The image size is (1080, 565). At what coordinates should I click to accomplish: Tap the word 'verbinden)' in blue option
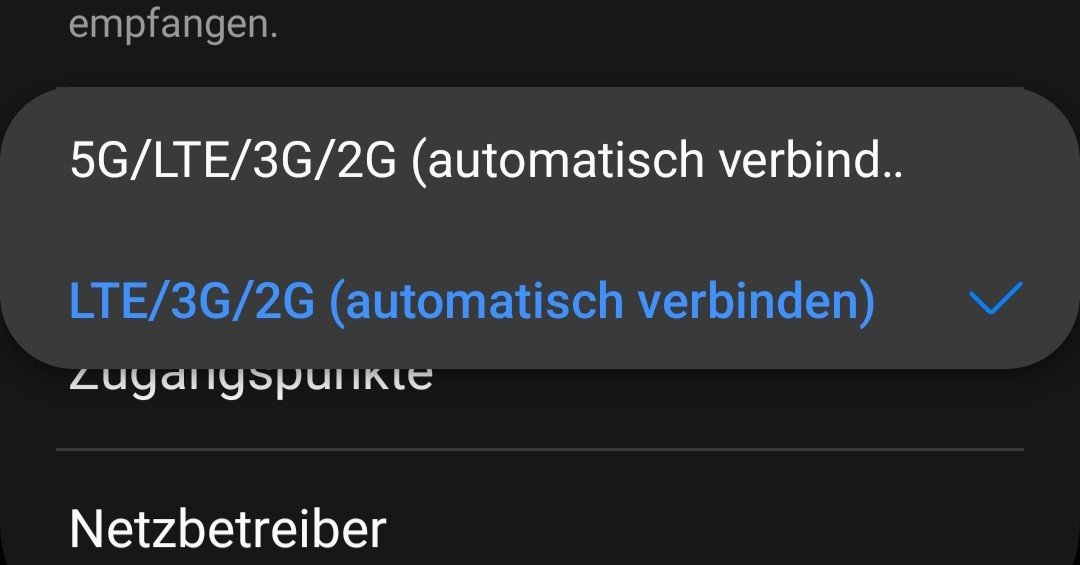click(756, 301)
